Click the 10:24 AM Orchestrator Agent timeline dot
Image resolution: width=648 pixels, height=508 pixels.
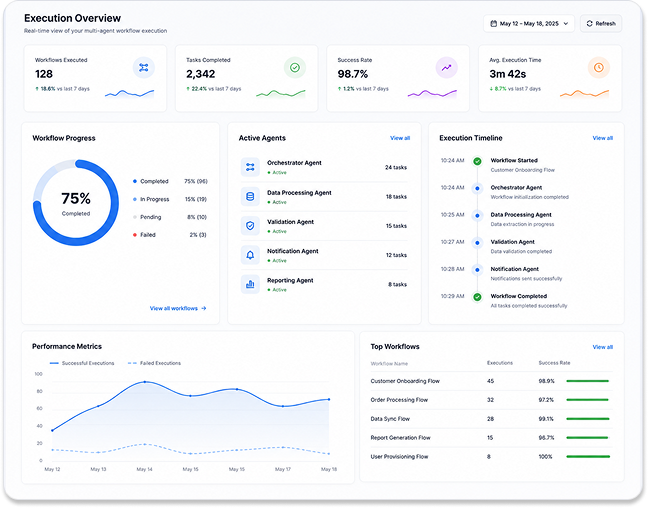pos(477,188)
